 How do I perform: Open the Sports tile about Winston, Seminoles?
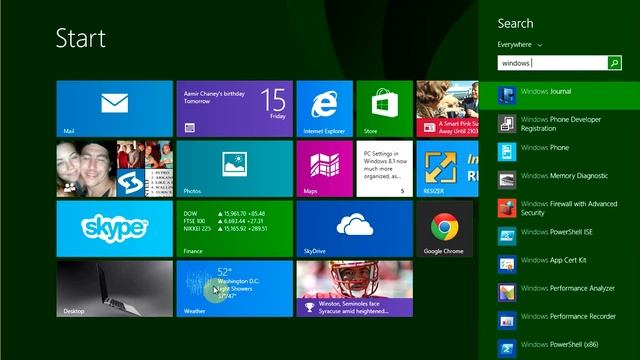click(355, 289)
